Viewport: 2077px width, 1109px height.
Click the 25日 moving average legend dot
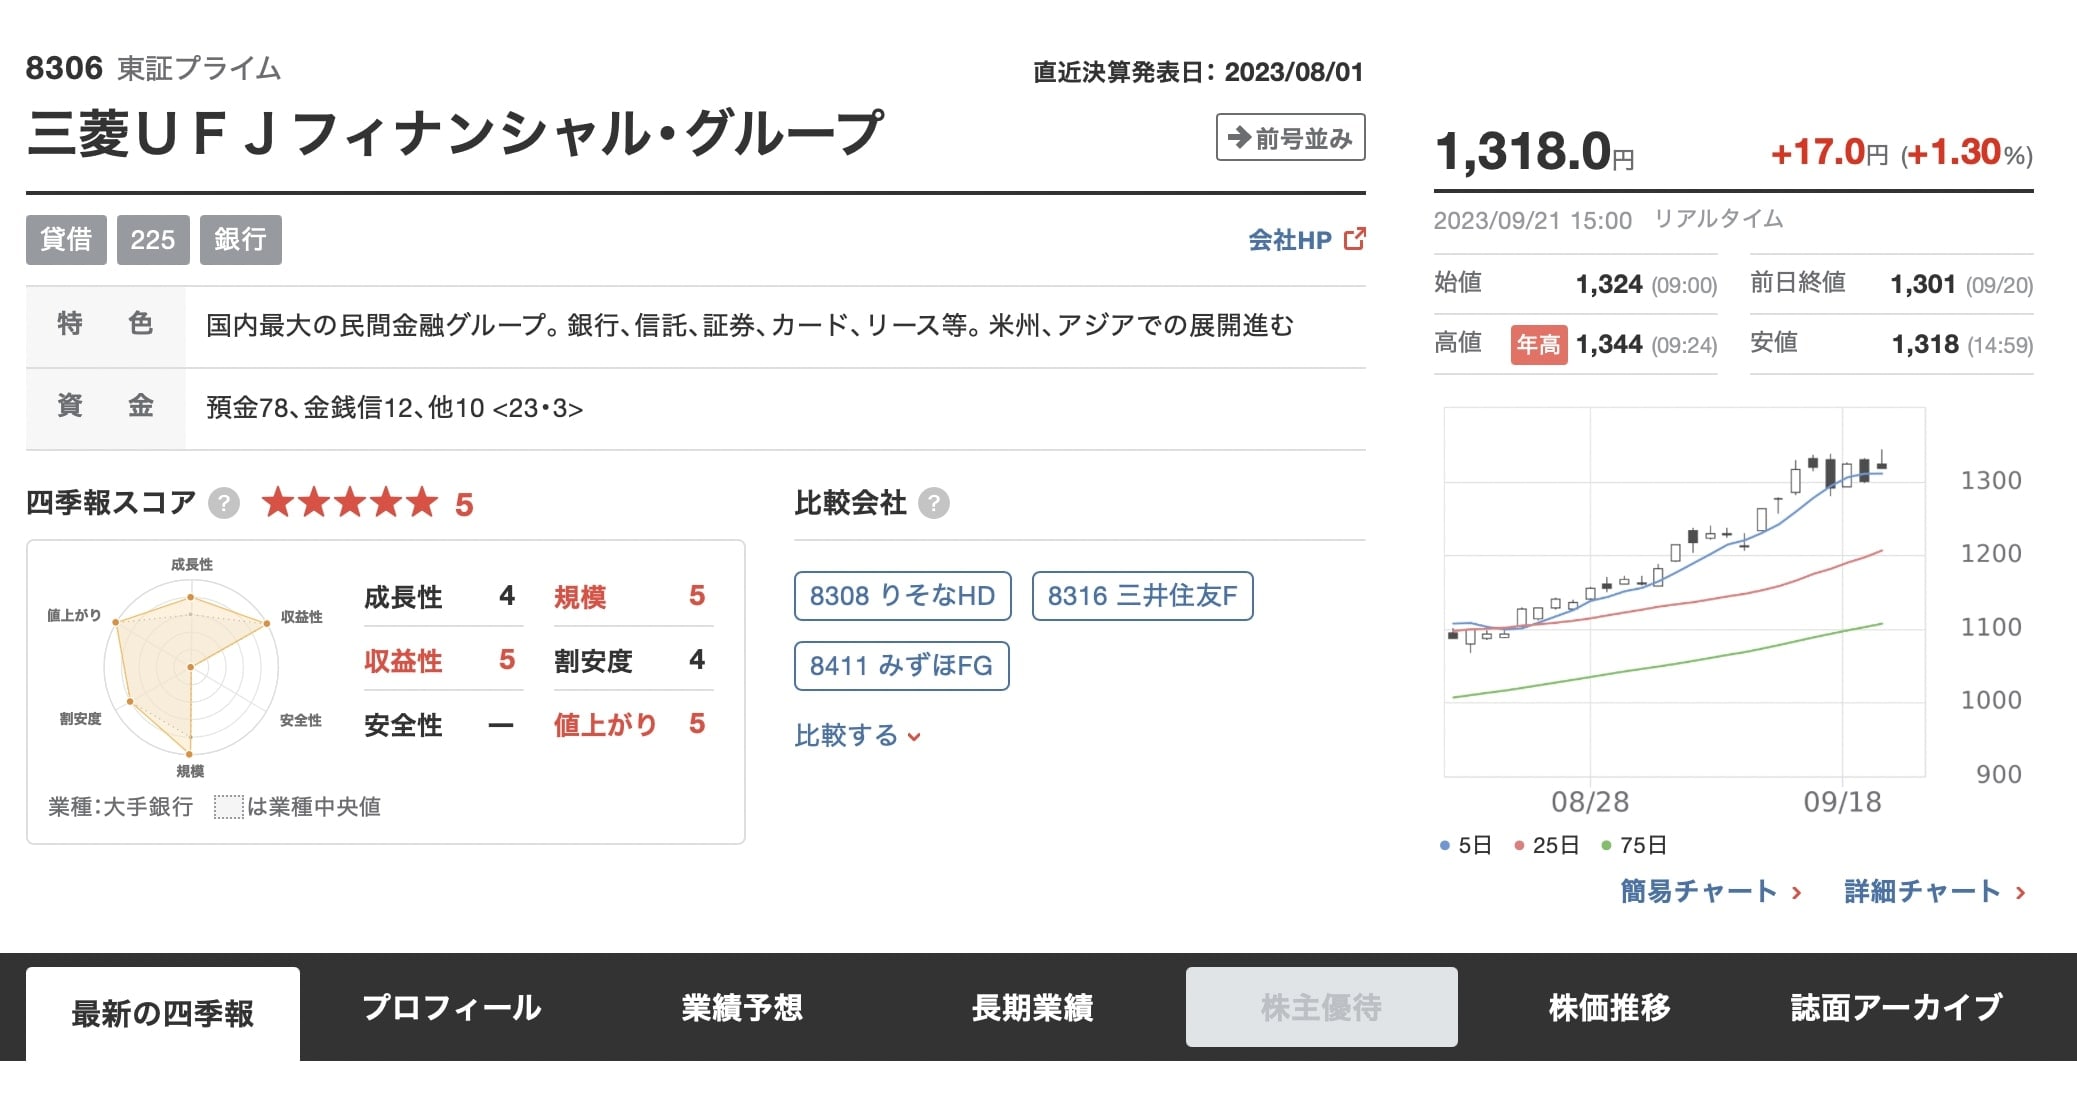click(1519, 846)
